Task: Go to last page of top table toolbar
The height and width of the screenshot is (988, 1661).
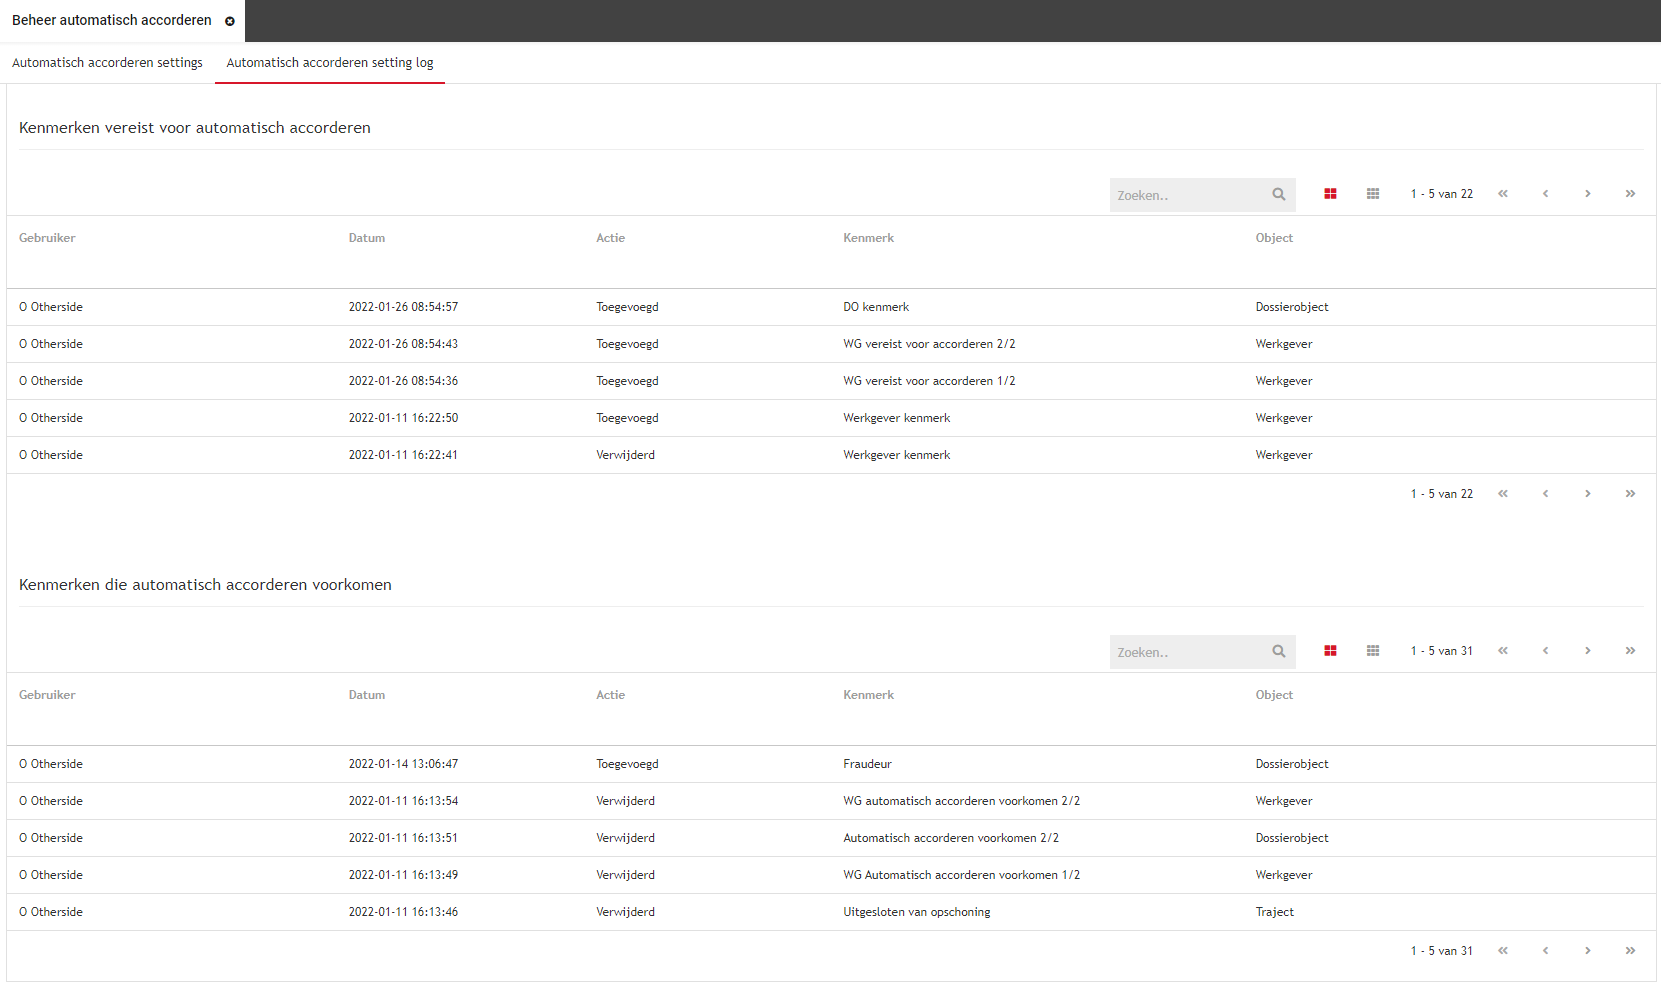Action: (1630, 194)
